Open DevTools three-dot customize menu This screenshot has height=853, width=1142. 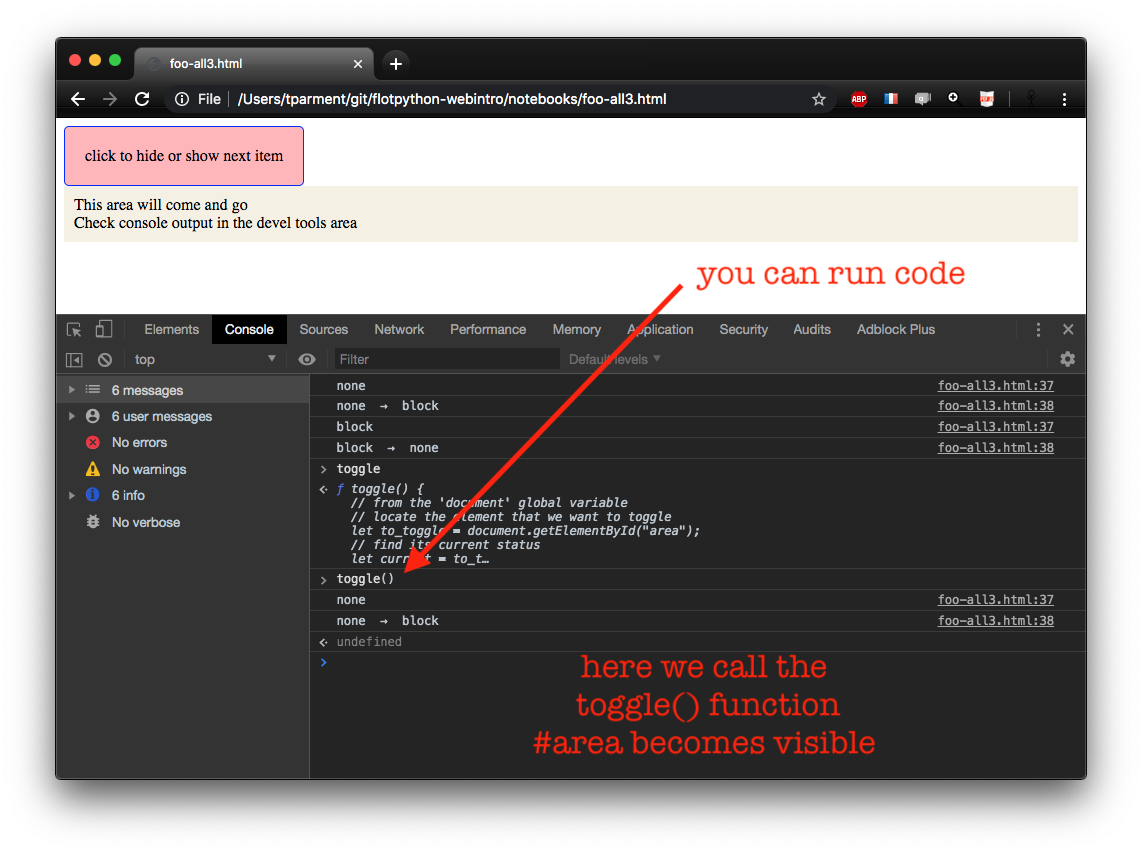(1038, 330)
